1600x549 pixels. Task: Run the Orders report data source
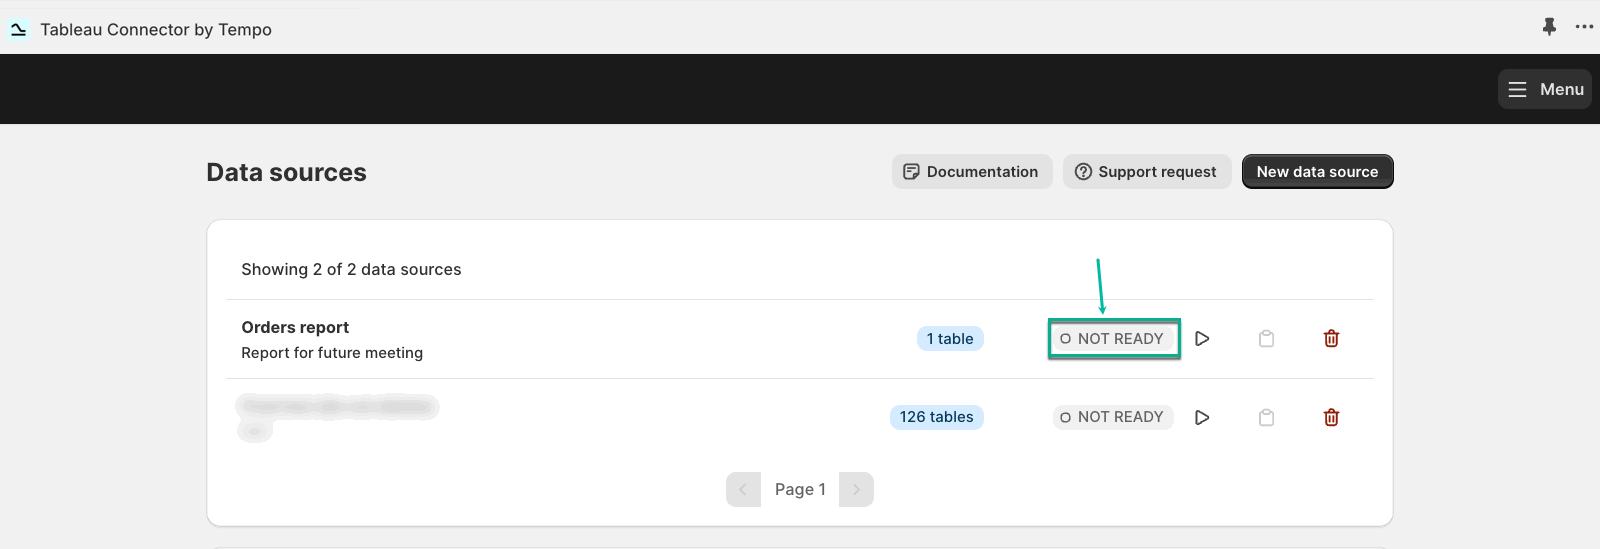1203,339
